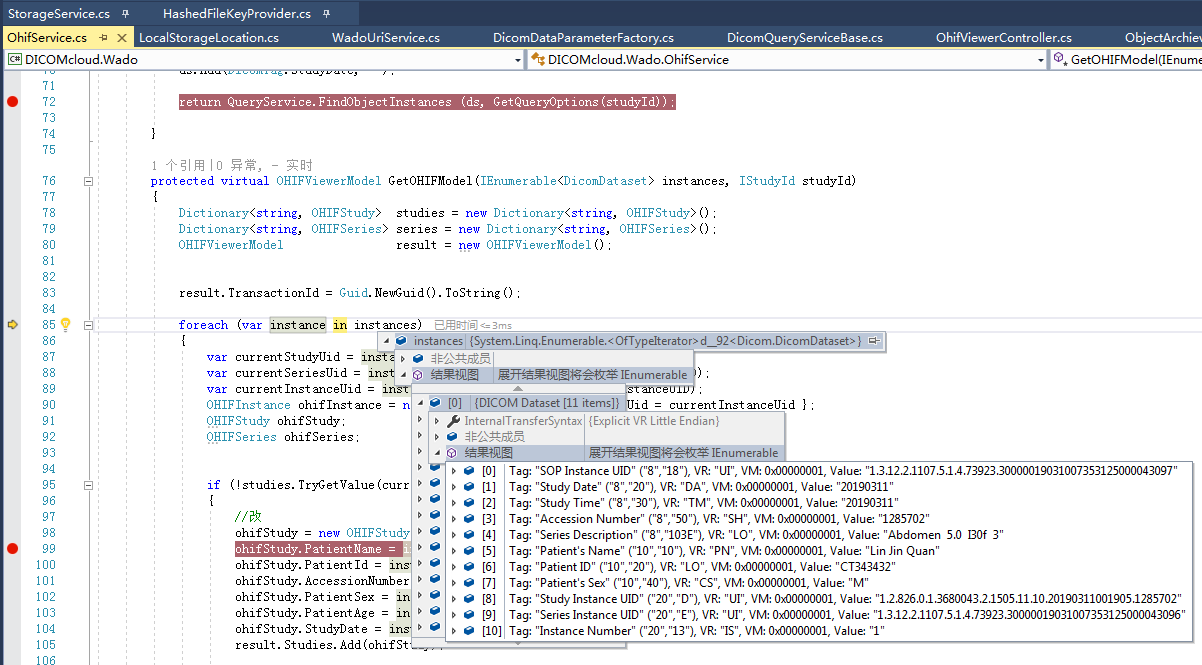
Task: Click the references count link above GetOHIFModel
Action: click(x=178, y=165)
